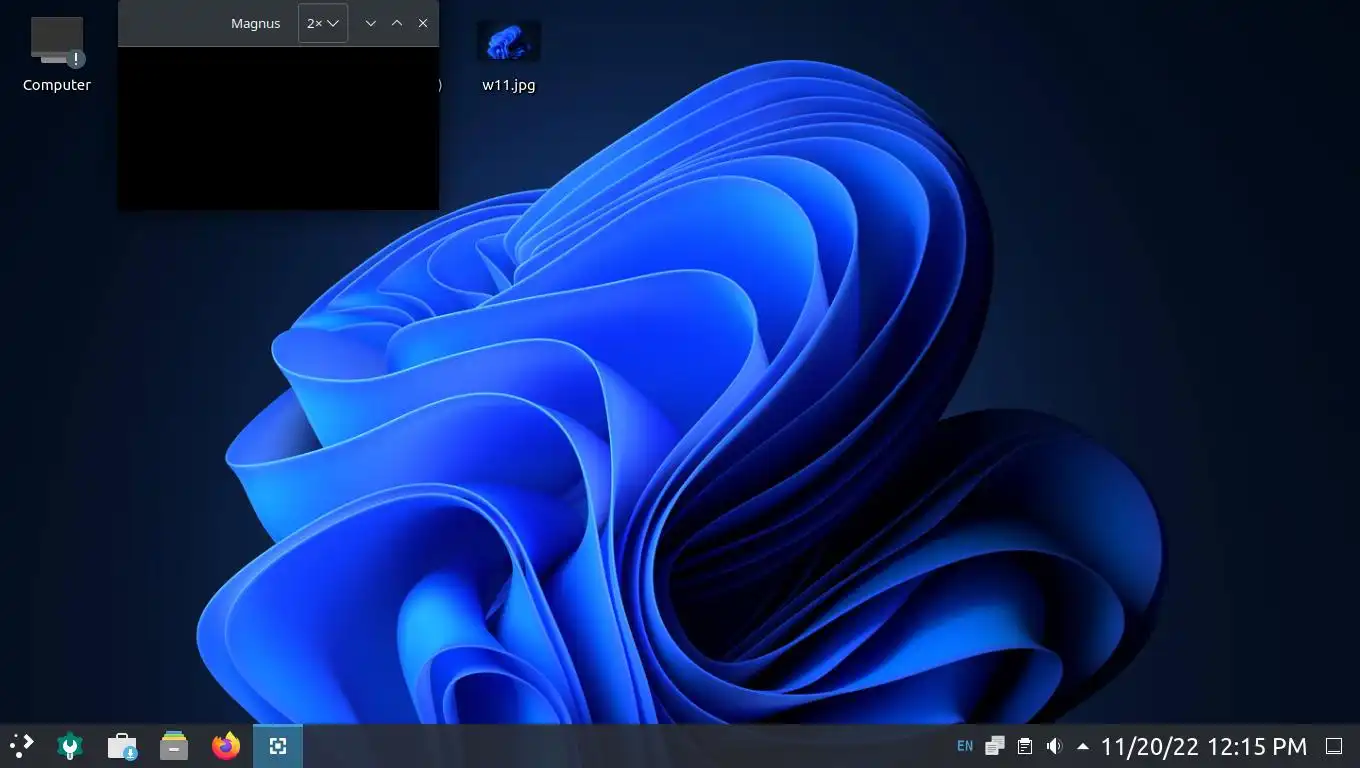
Task: Open the 11/20/22 12:15 PM clock
Action: point(1204,746)
